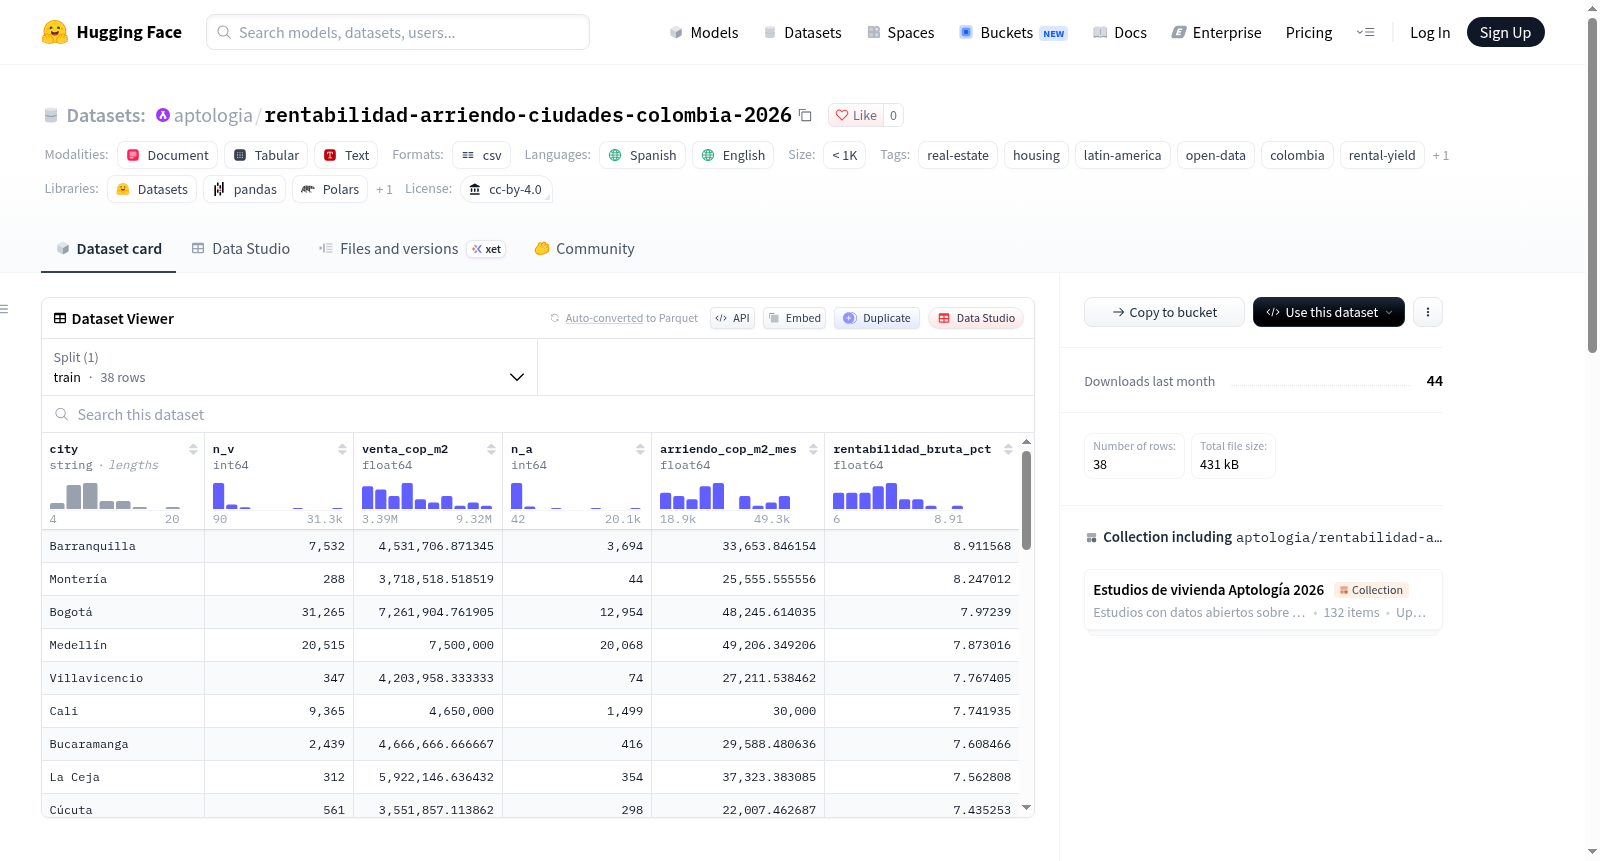Focus the search models input
The image size is (1600, 861).
click(398, 32)
